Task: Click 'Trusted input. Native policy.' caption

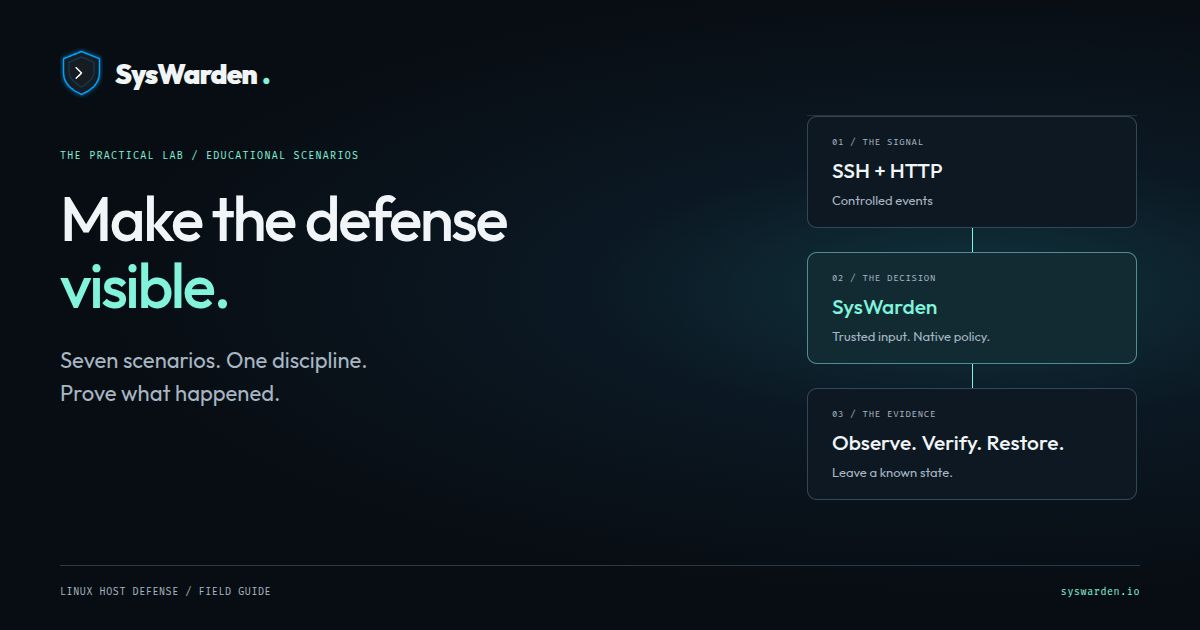Action: 911,337
